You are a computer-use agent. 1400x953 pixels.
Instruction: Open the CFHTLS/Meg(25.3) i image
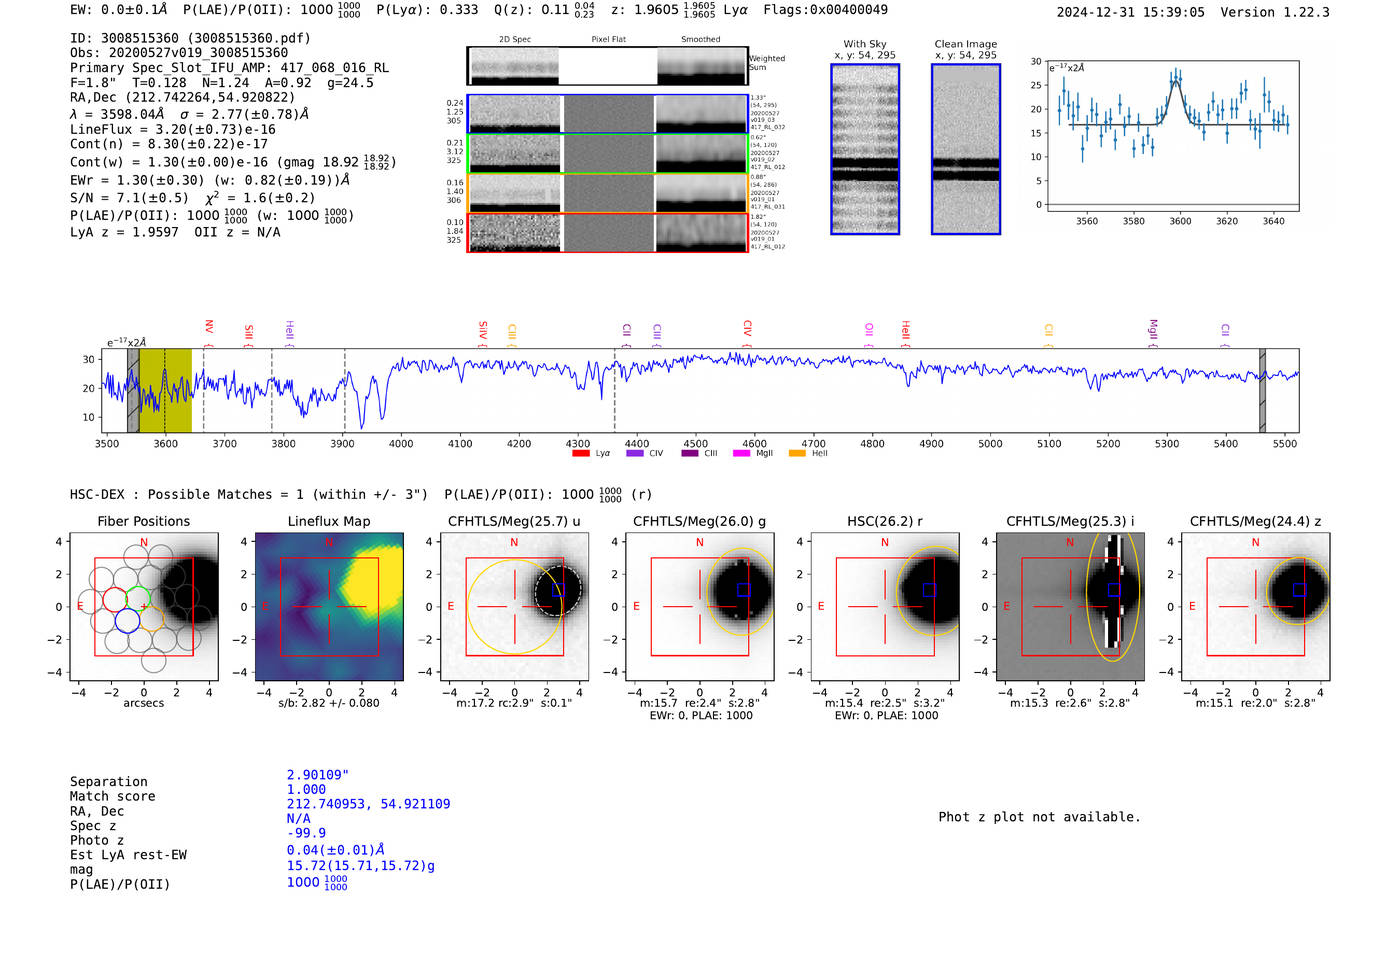coord(1070,607)
